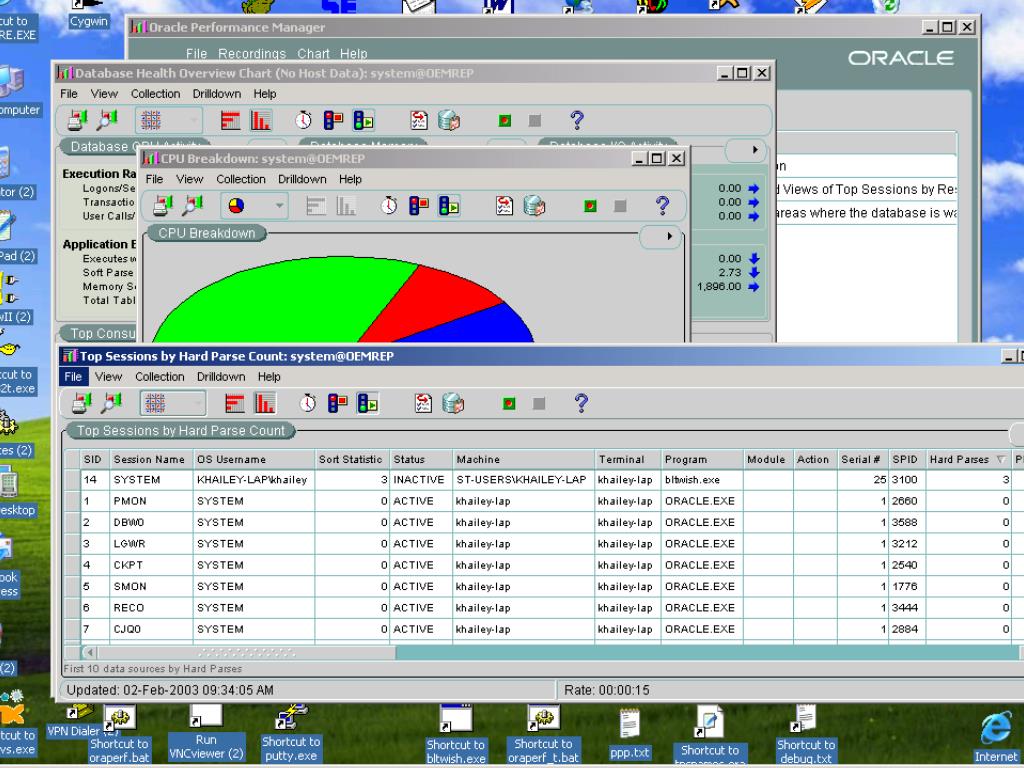
Task: Open File menu in Top Sessions window
Action: coord(72,377)
